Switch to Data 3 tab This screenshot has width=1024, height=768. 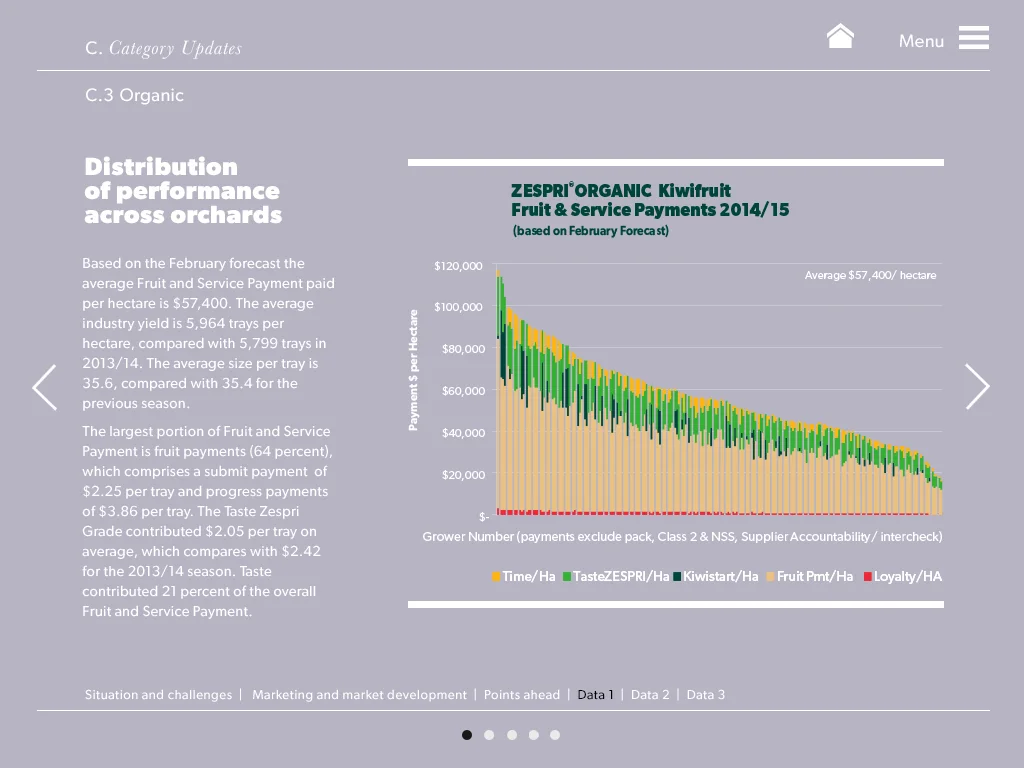coord(705,695)
